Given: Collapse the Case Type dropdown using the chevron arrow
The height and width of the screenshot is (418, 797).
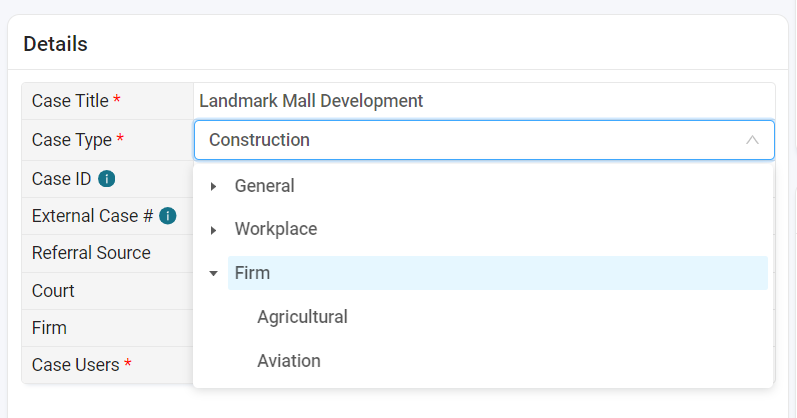Looking at the screenshot, I should (x=752, y=140).
